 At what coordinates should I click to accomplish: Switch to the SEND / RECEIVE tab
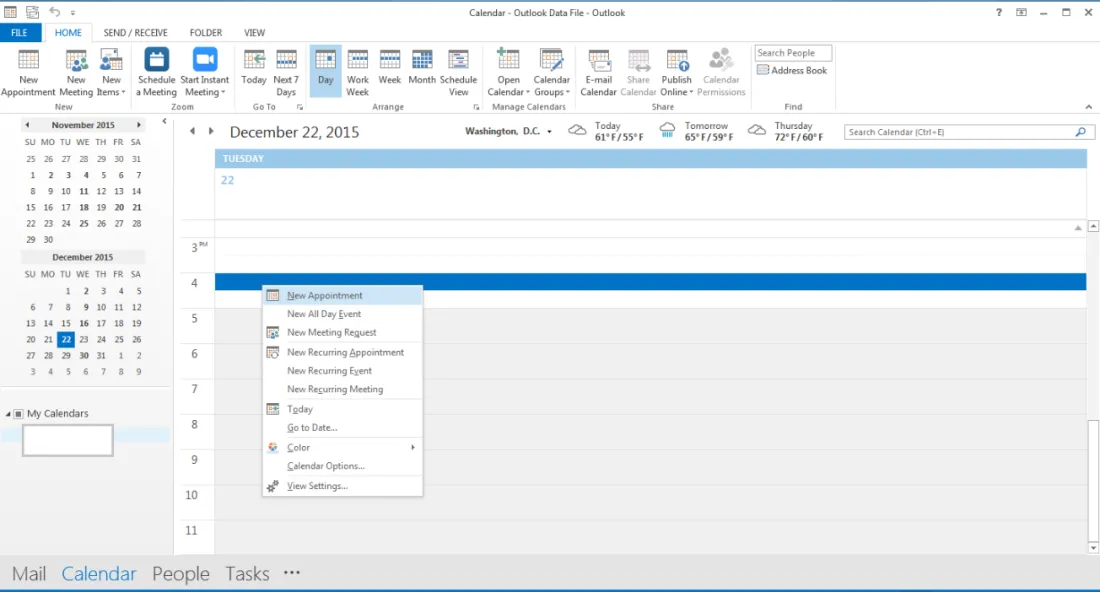[135, 32]
